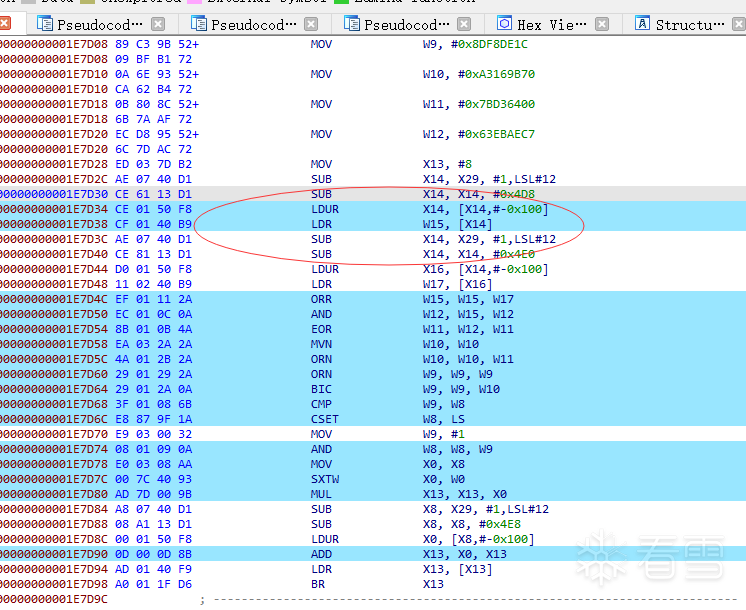Click operand #0x4E8 in SUB X8
This screenshot has height=610, width=746.
[500, 524]
